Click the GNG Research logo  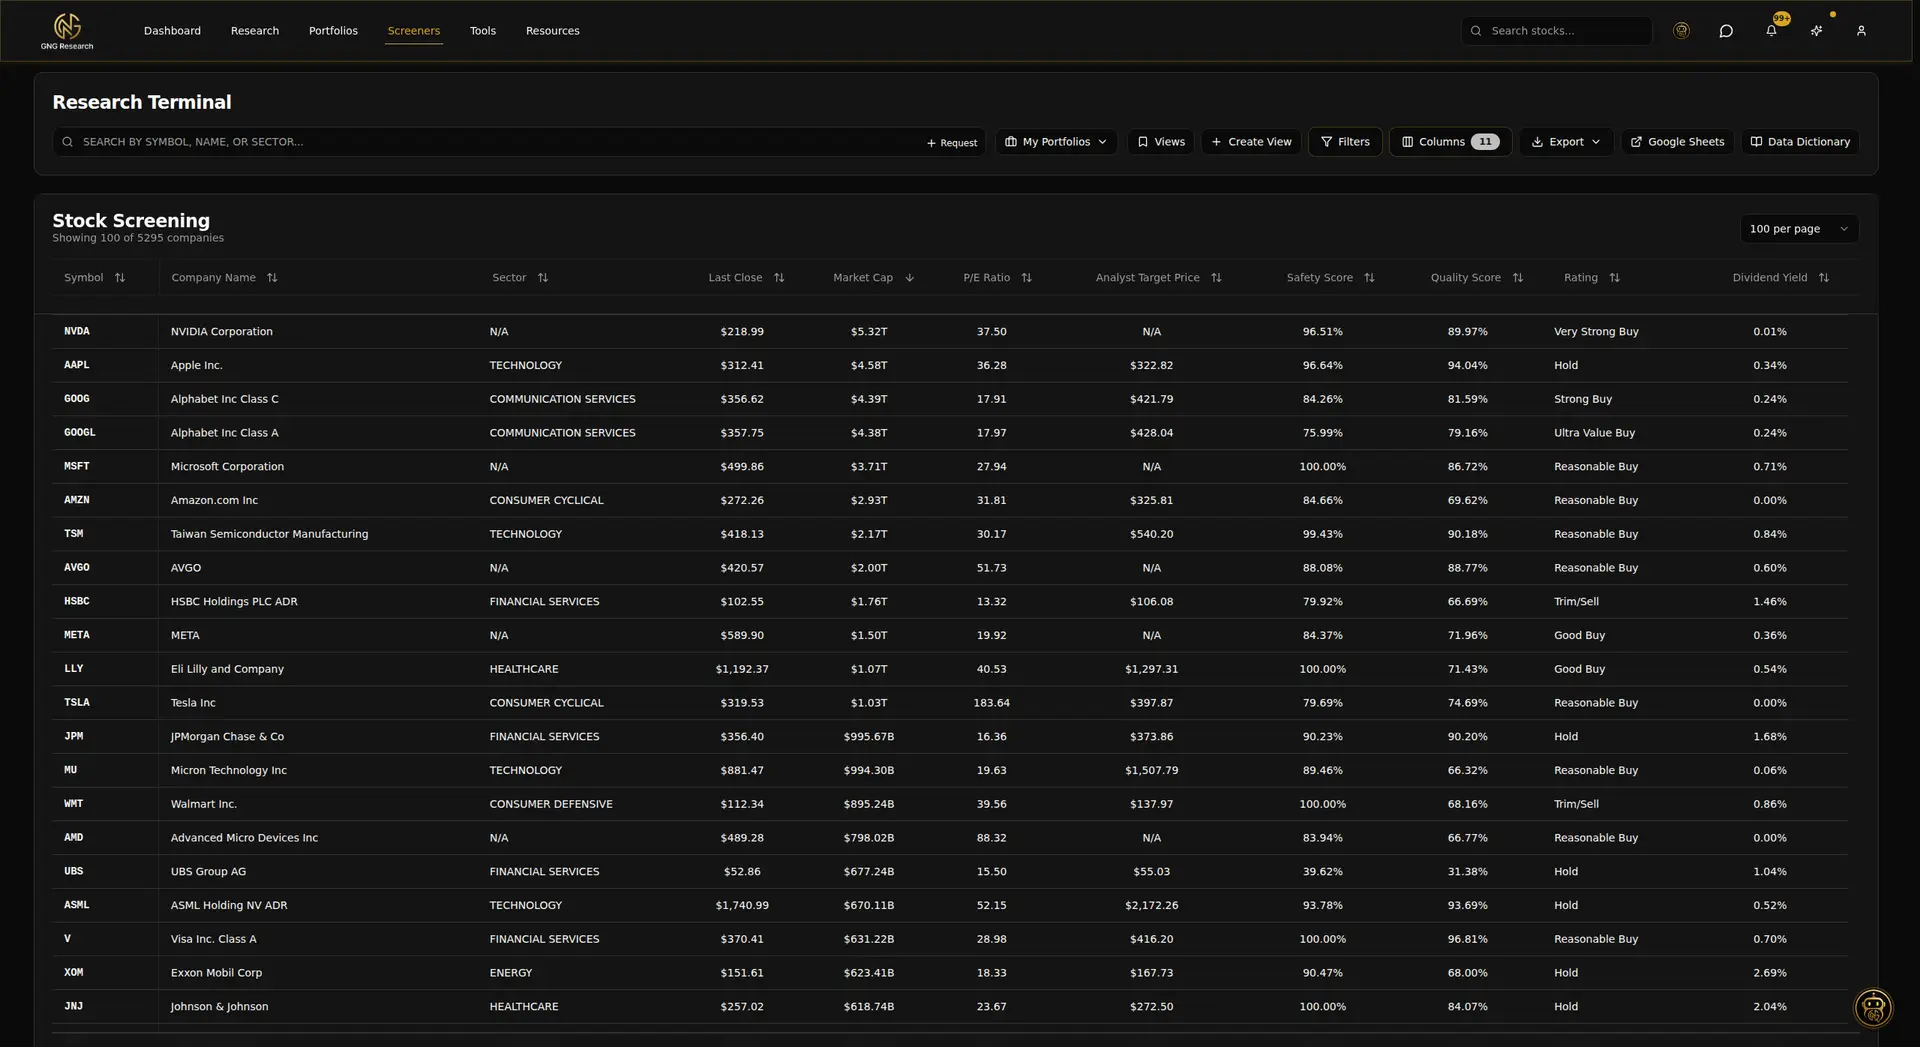[x=67, y=31]
